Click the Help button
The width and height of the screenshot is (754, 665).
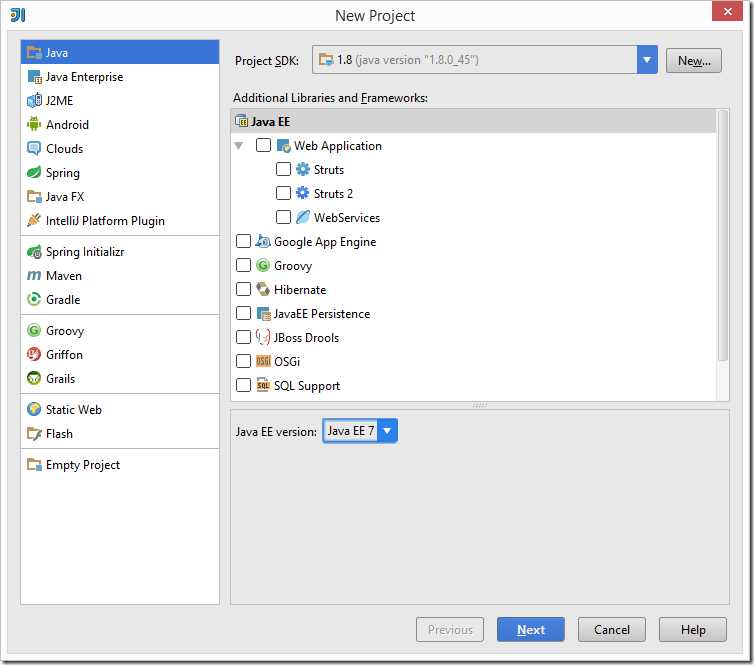click(692, 629)
